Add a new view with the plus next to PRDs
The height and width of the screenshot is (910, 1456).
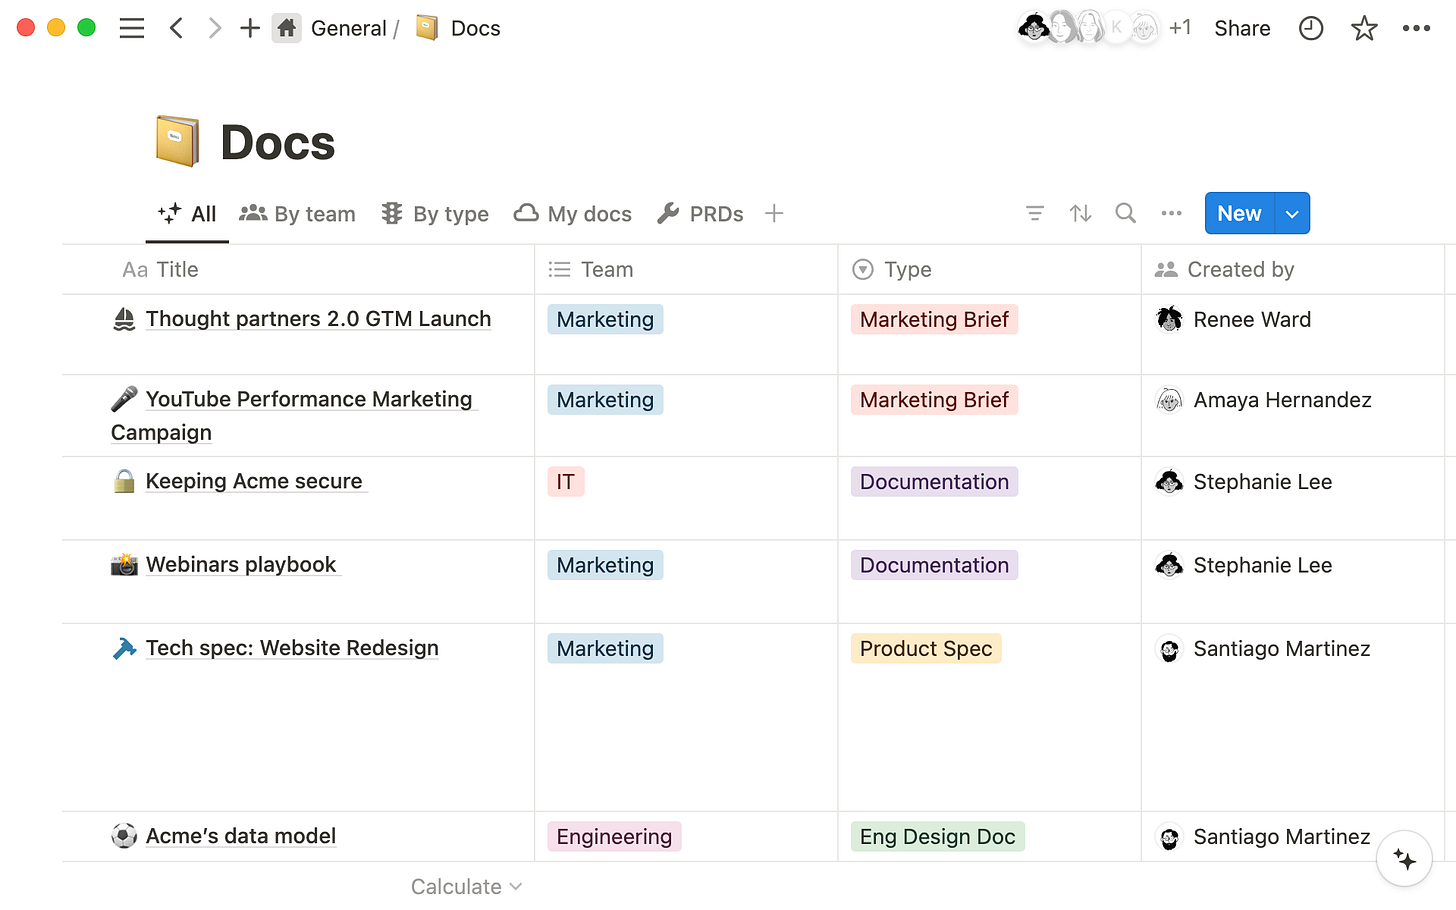click(x=774, y=213)
